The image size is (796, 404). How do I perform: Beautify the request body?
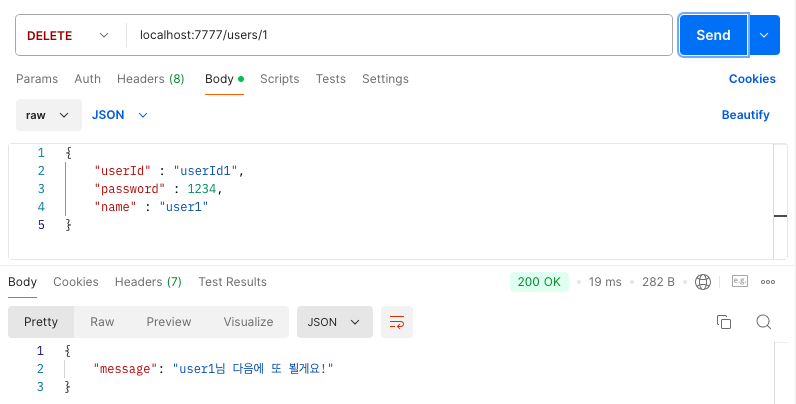[746, 115]
